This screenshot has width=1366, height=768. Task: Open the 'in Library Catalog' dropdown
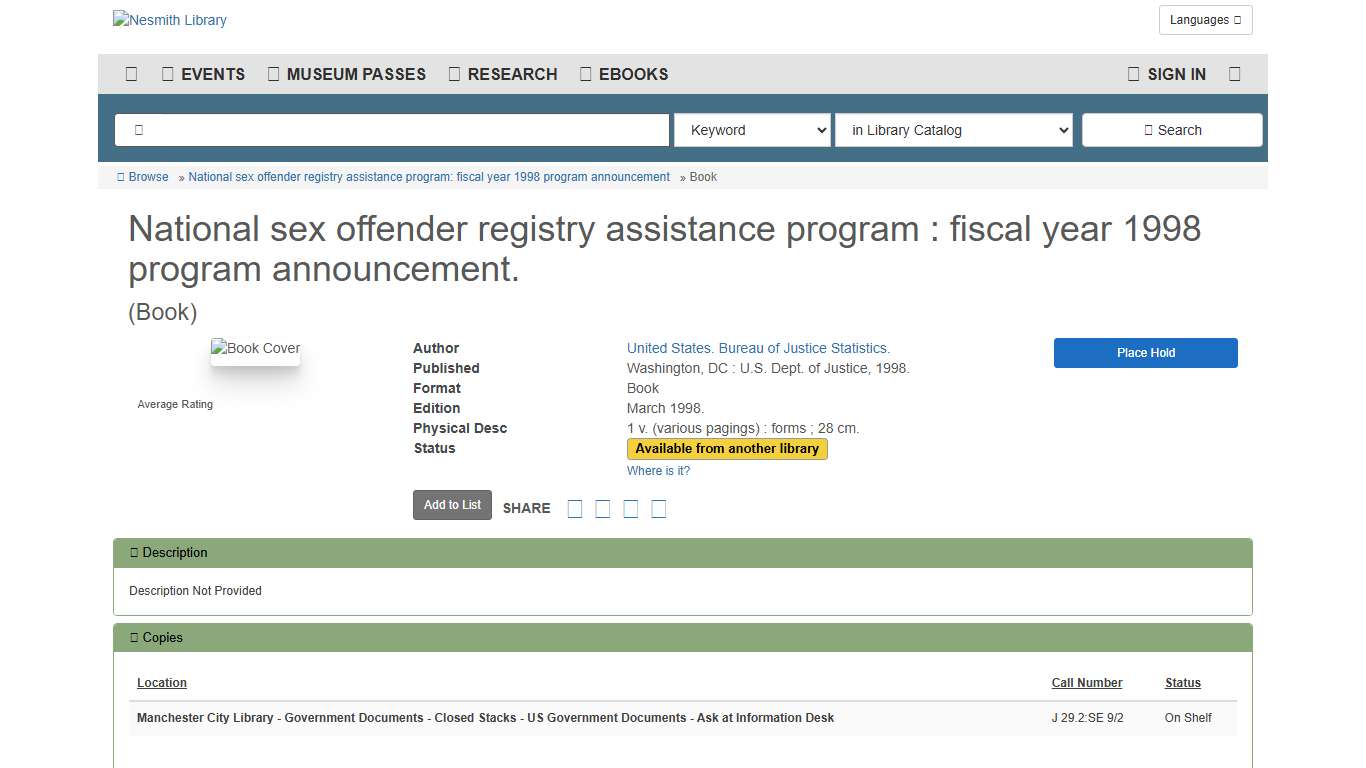[953, 129]
